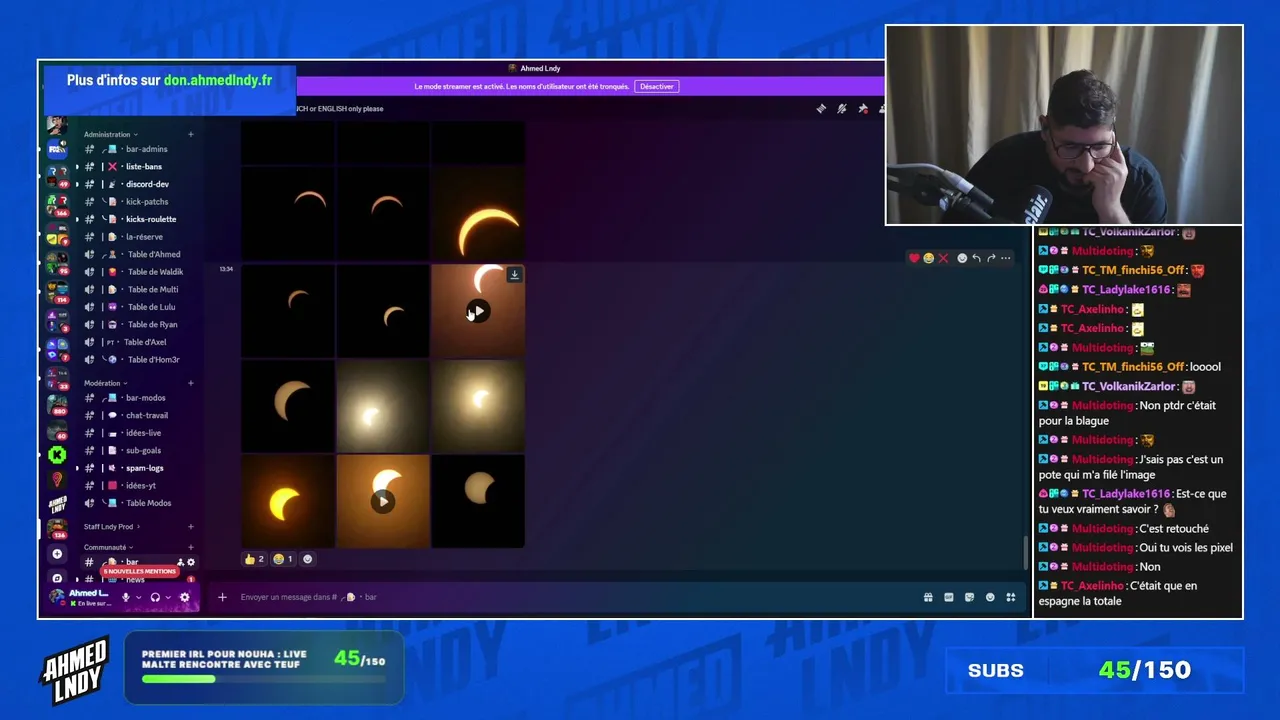
Task: Open user settings gear
Action: click(x=184, y=597)
